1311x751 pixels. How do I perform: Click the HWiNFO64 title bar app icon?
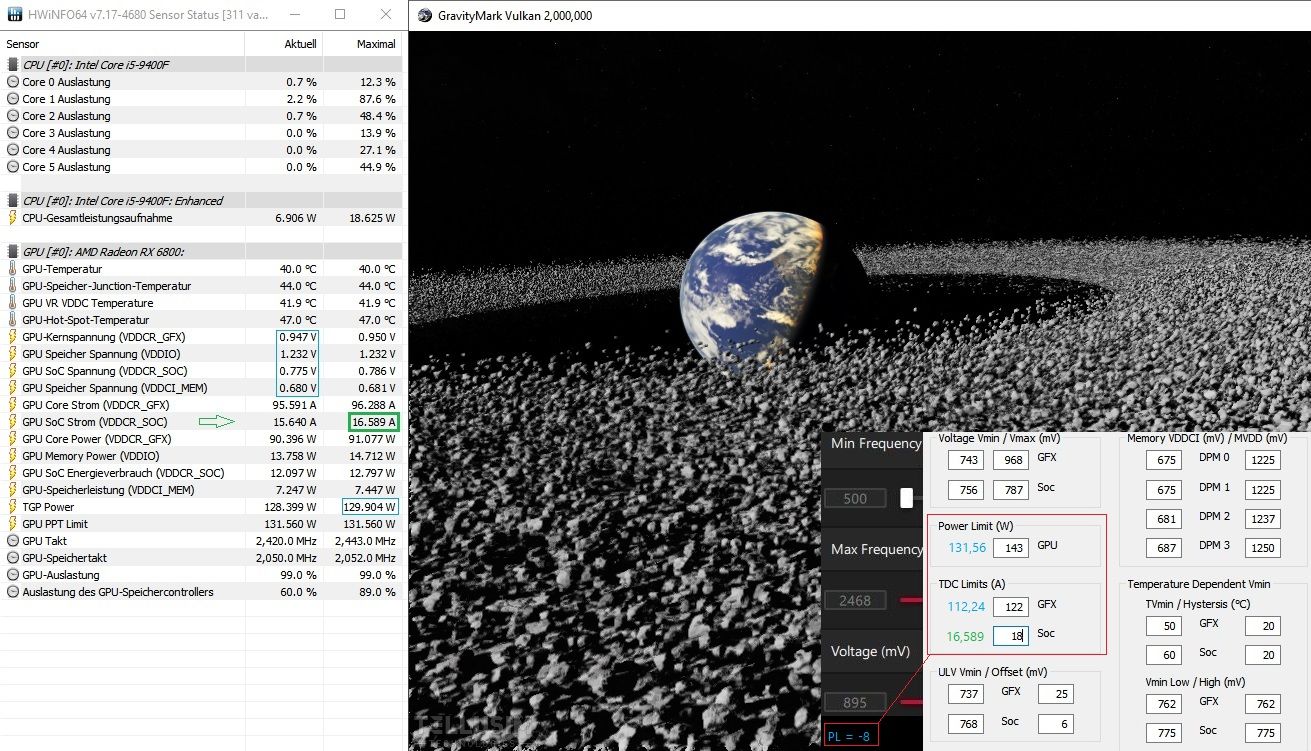point(14,15)
